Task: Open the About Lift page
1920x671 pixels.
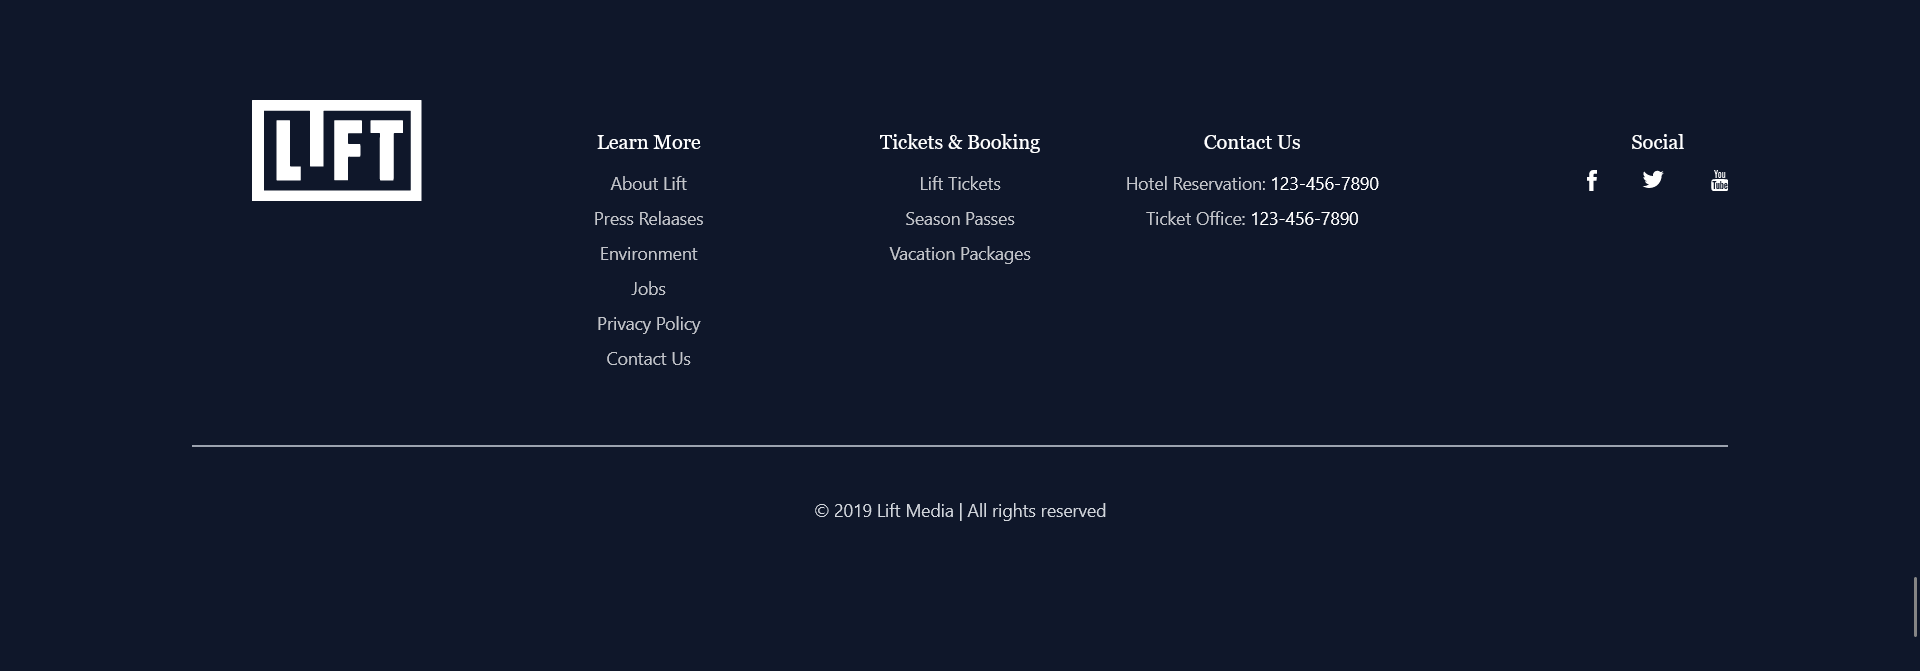Action: pyautogui.click(x=648, y=184)
